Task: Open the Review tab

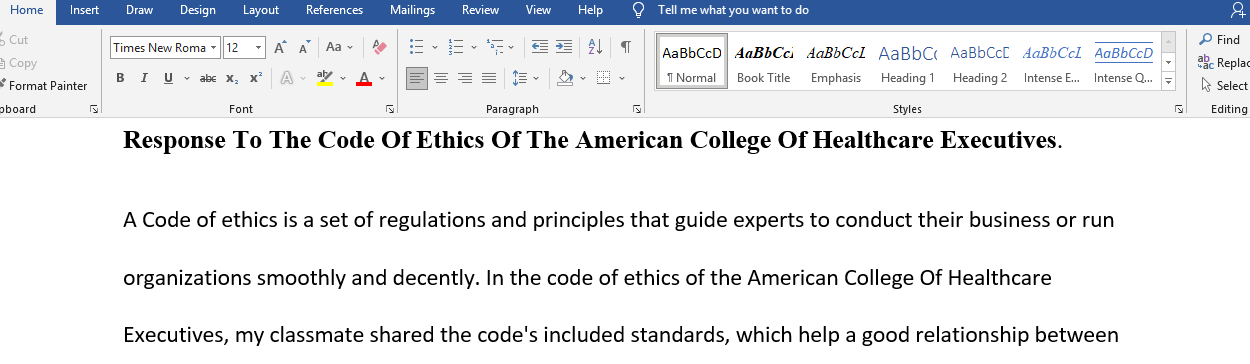Action: point(480,10)
